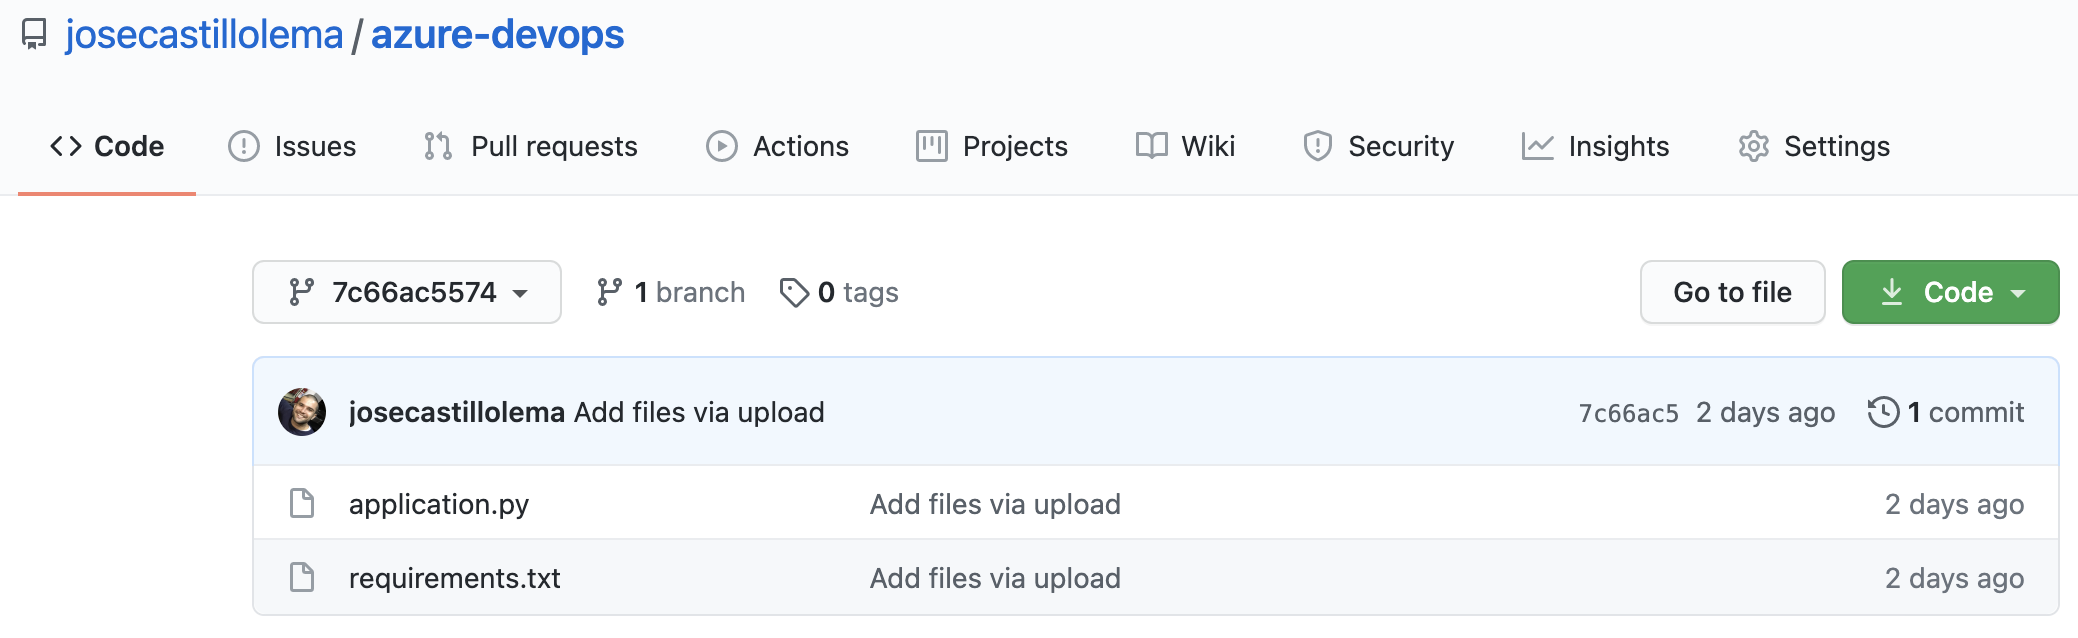Click the tag icon beside 0 tags

pos(794,293)
